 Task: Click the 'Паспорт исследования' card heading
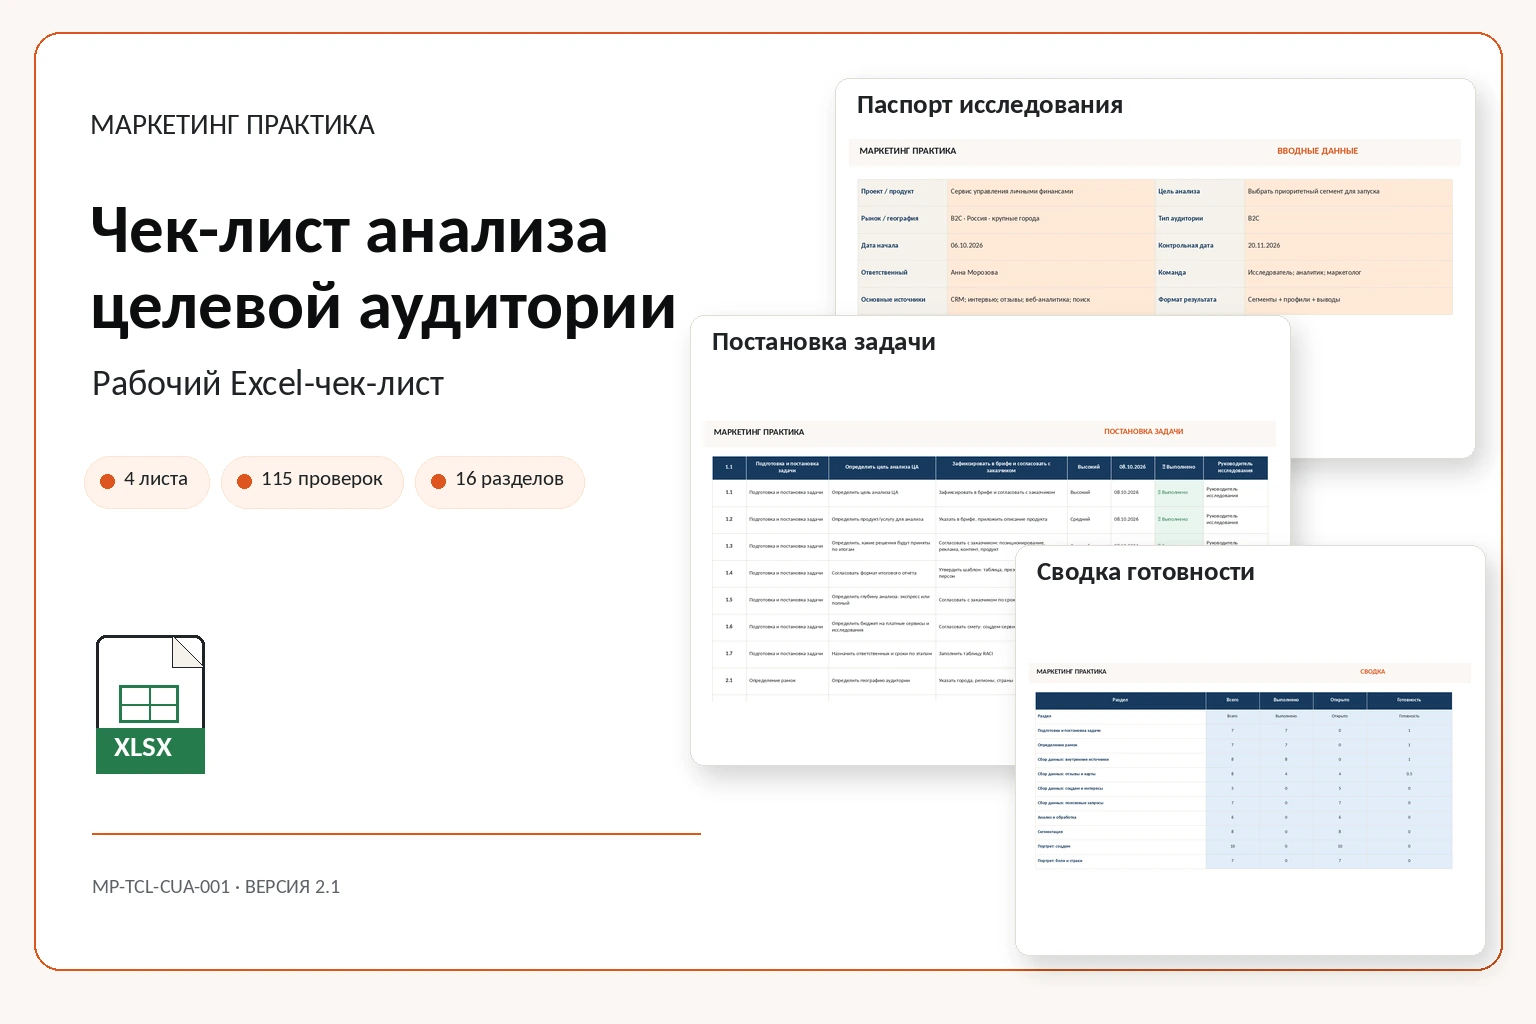point(990,105)
